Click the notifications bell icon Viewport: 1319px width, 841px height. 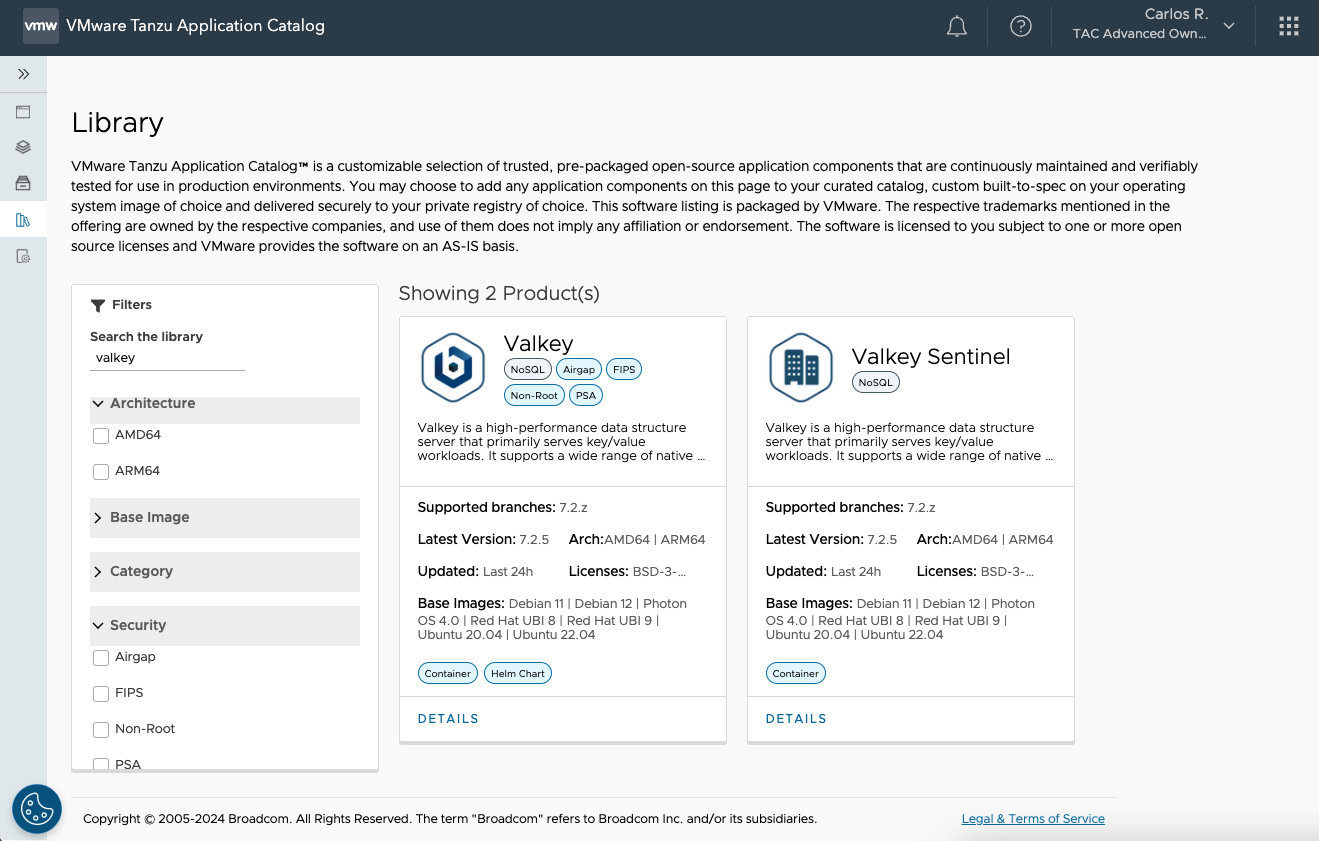[x=956, y=27]
